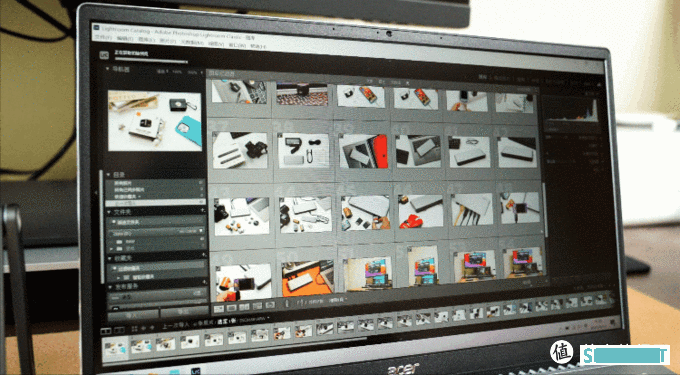Select the orange desk photo thumbnail in grid
This screenshot has height=375, width=680.
coord(307,276)
